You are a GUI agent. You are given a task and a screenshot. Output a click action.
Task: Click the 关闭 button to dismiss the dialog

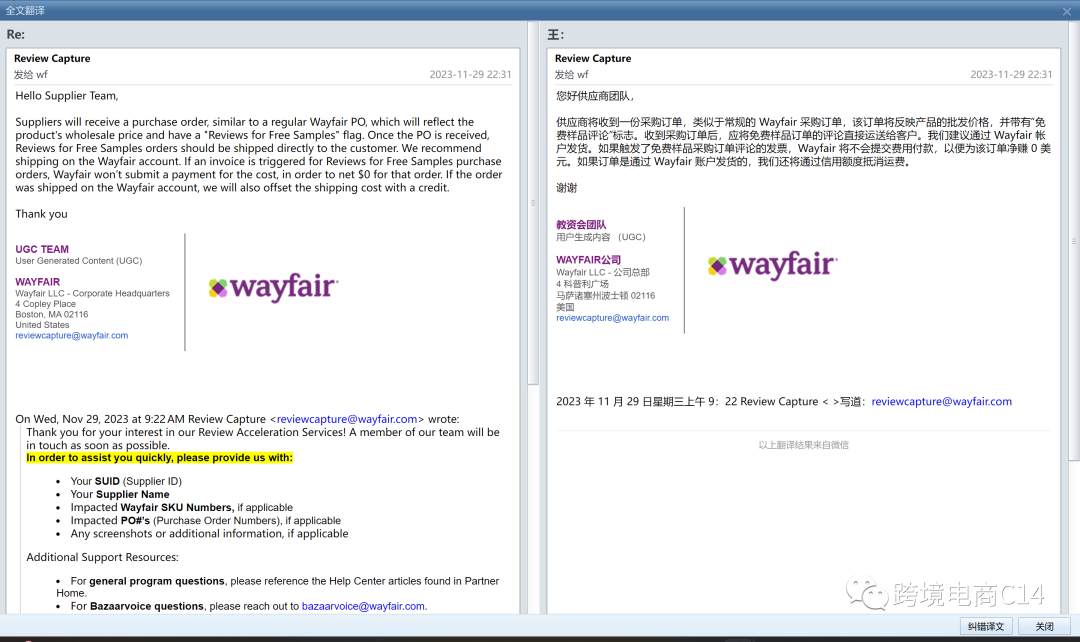coord(1045,626)
